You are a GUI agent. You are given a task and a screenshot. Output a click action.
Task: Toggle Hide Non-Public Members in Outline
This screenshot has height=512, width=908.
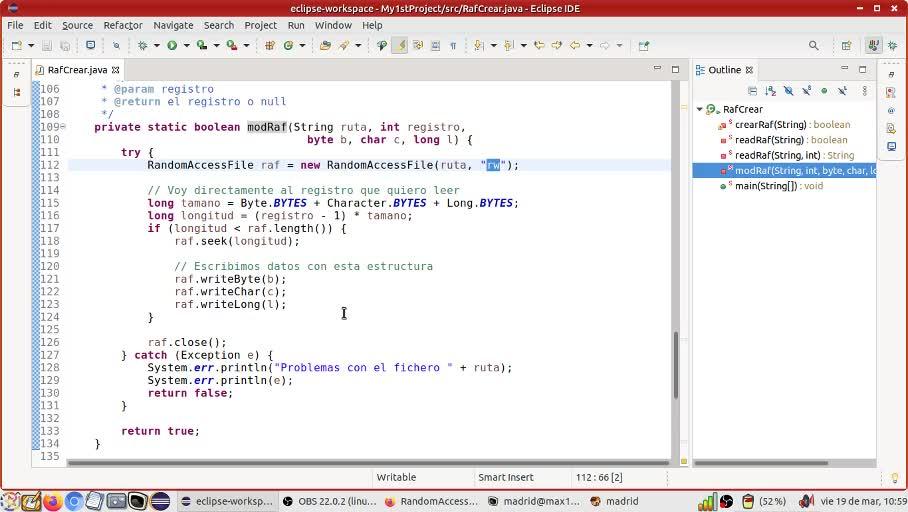click(824, 91)
